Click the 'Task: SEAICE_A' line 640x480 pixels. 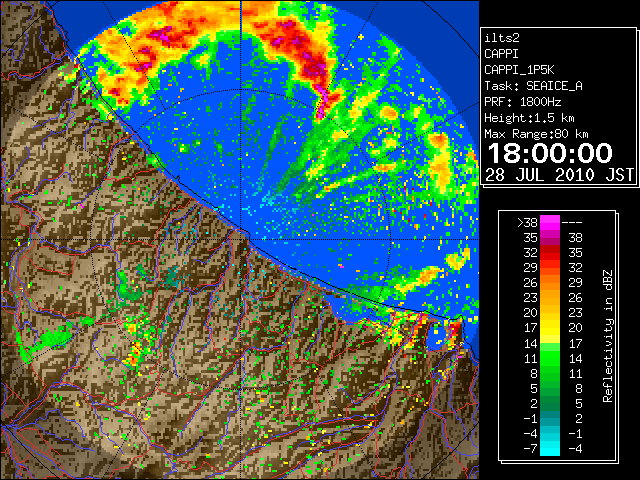coord(533,86)
